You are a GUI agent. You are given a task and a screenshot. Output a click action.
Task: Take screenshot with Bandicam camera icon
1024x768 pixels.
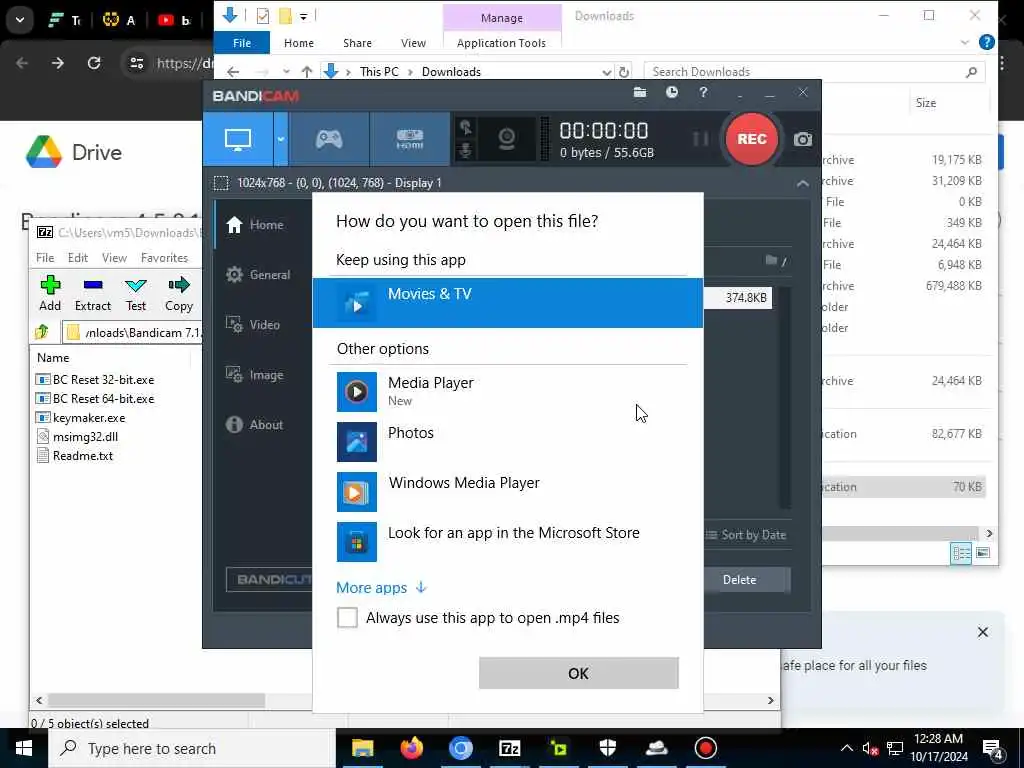(803, 139)
